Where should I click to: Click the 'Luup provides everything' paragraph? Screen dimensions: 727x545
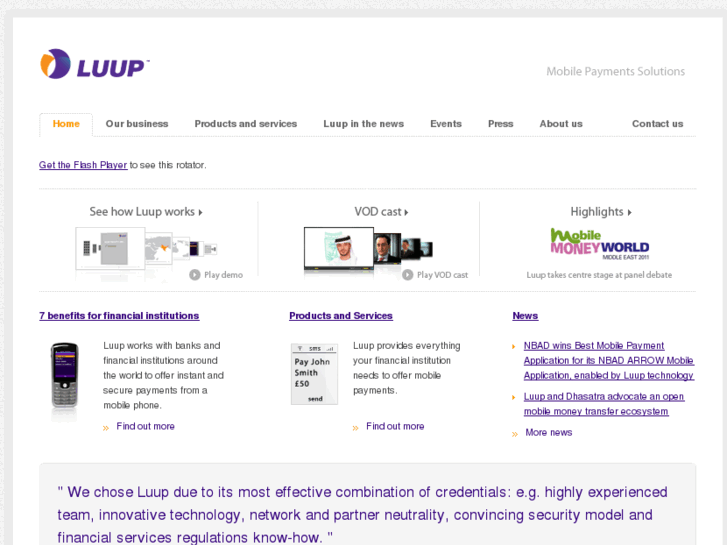click(x=407, y=368)
